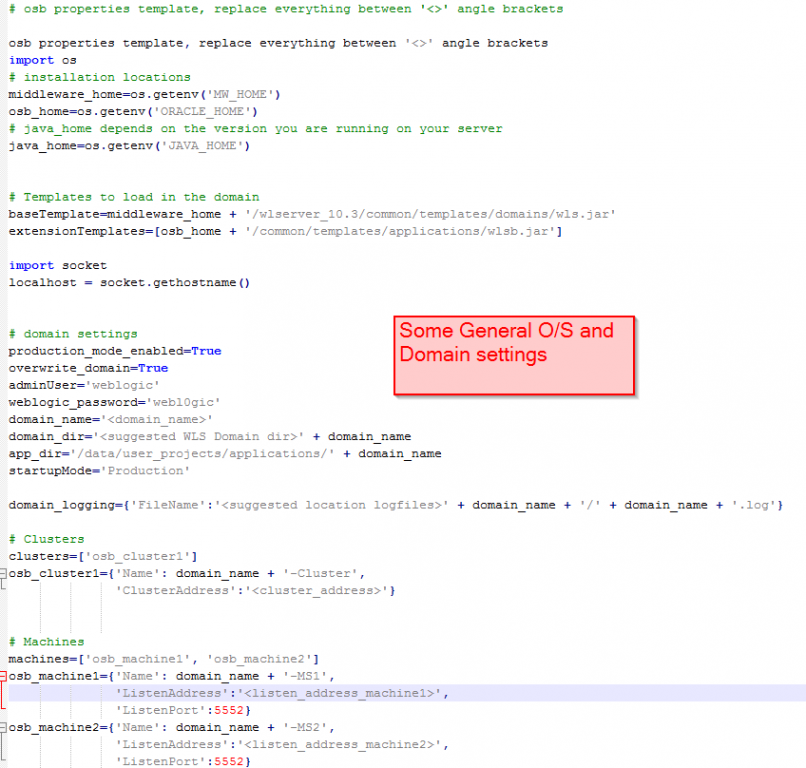Click the 'ClusterAddress':'<cluster_address>' line
Screen dimensions: 806x768
pyautogui.click(x=255, y=591)
